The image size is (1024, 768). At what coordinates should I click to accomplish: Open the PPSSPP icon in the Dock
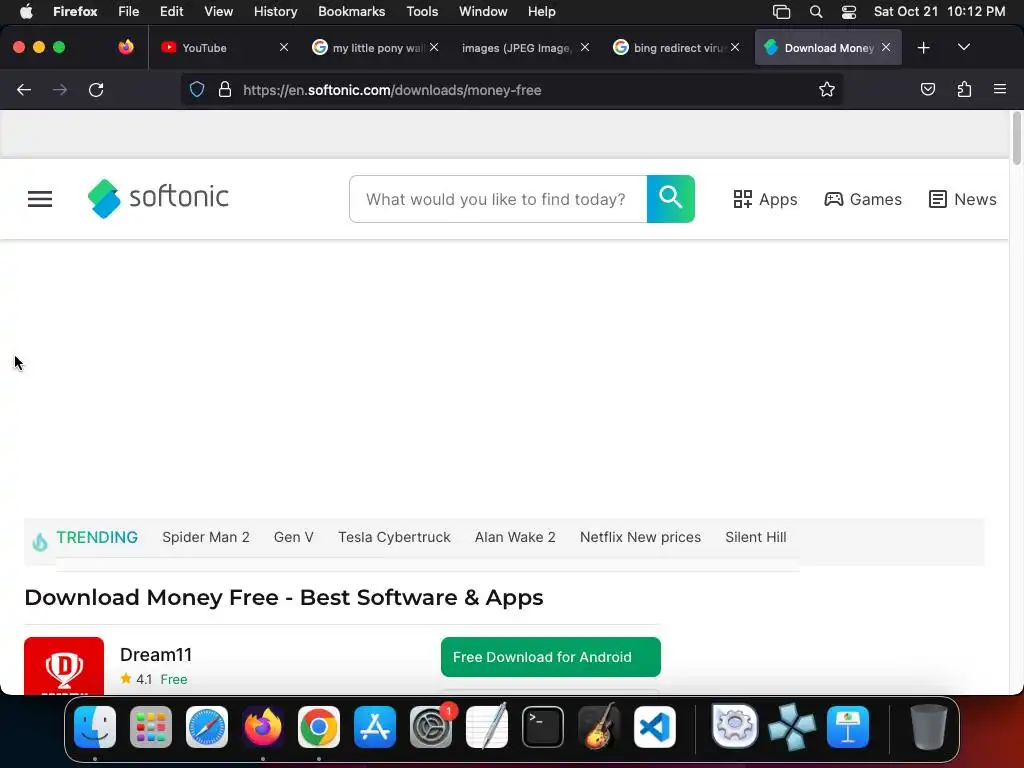pos(792,727)
